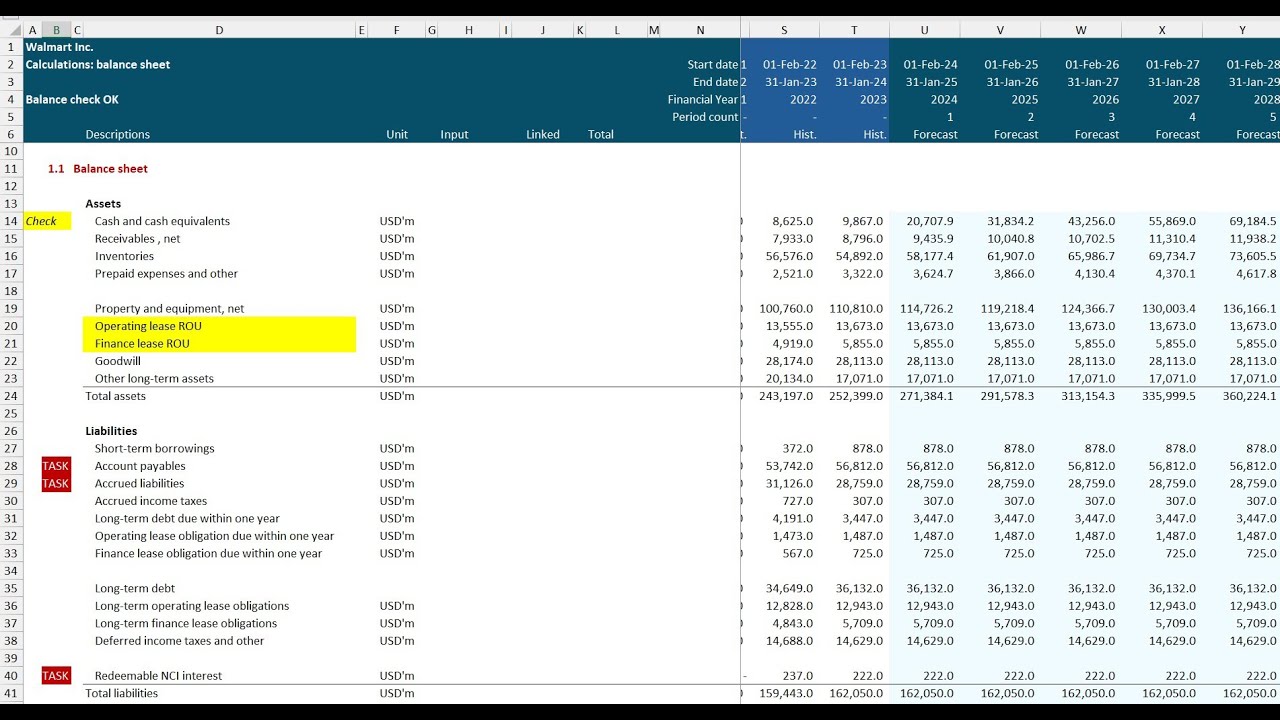This screenshot has width=1280, height=720.
Task: Select column U header
Action: [924, 30]
